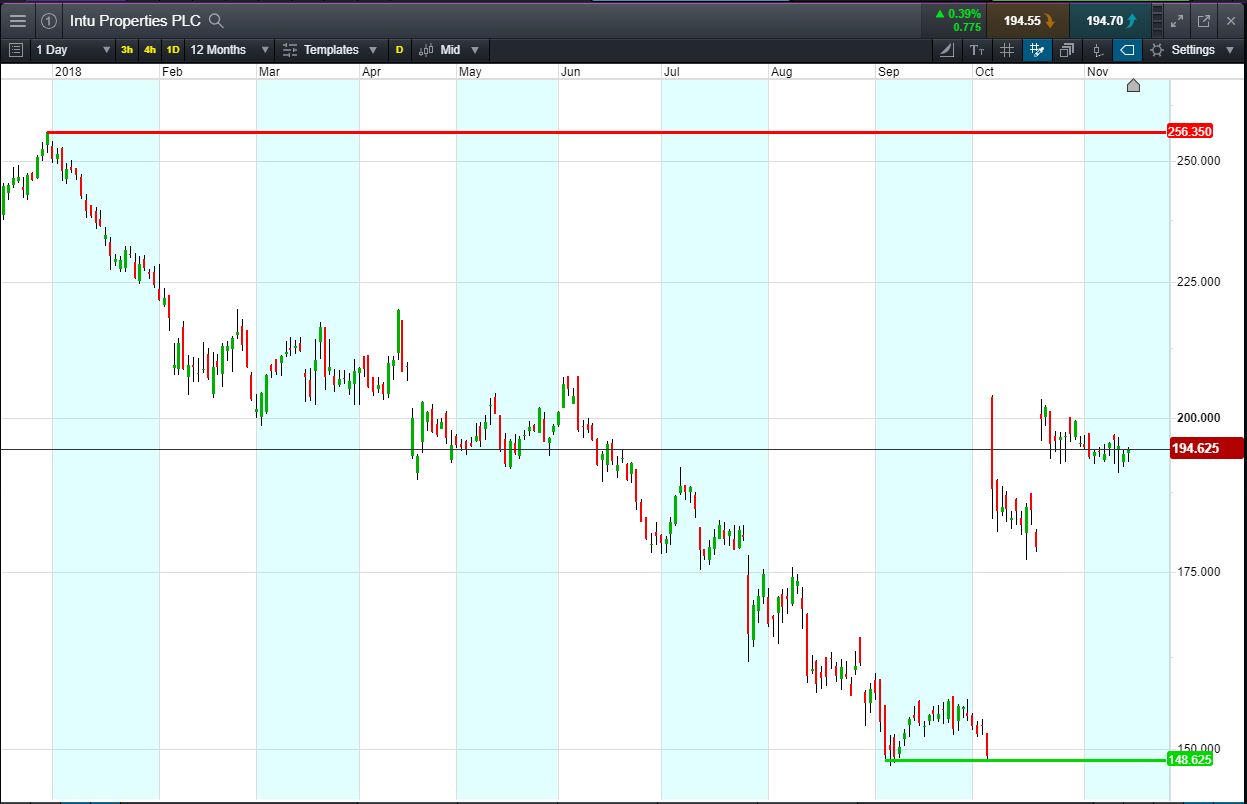This screenshot has width=1247, height=804.
Task: Open the 1 Day interval dropdown
Action: point(73,49)
